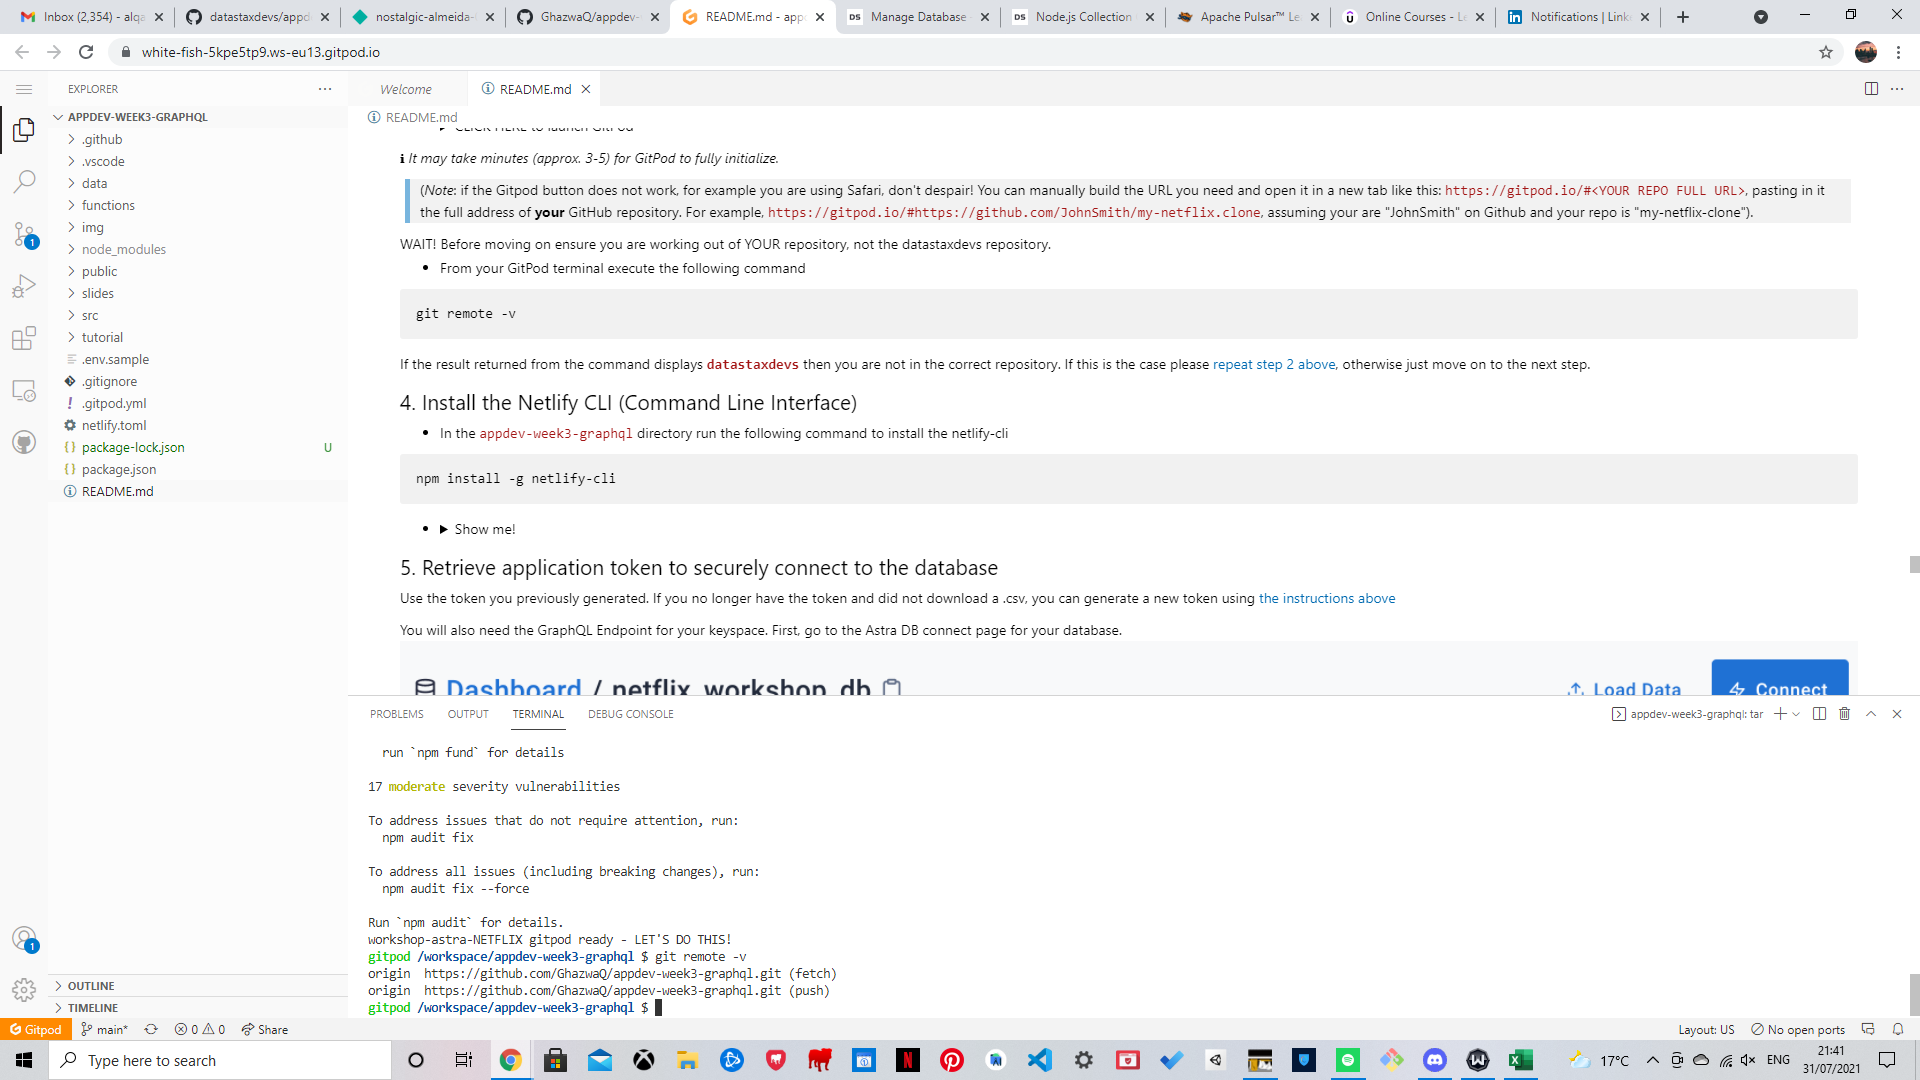Click the main* branch in the status bar
Image resolution: width=1920 pixels, height=1080 pixels.
click(x=104, y=1029)
